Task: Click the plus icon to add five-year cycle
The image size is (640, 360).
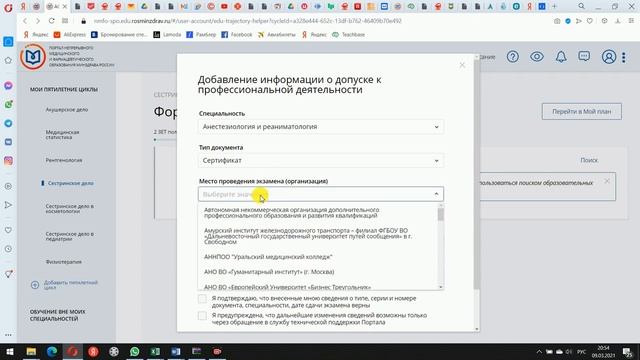Action: click(35, 285)
